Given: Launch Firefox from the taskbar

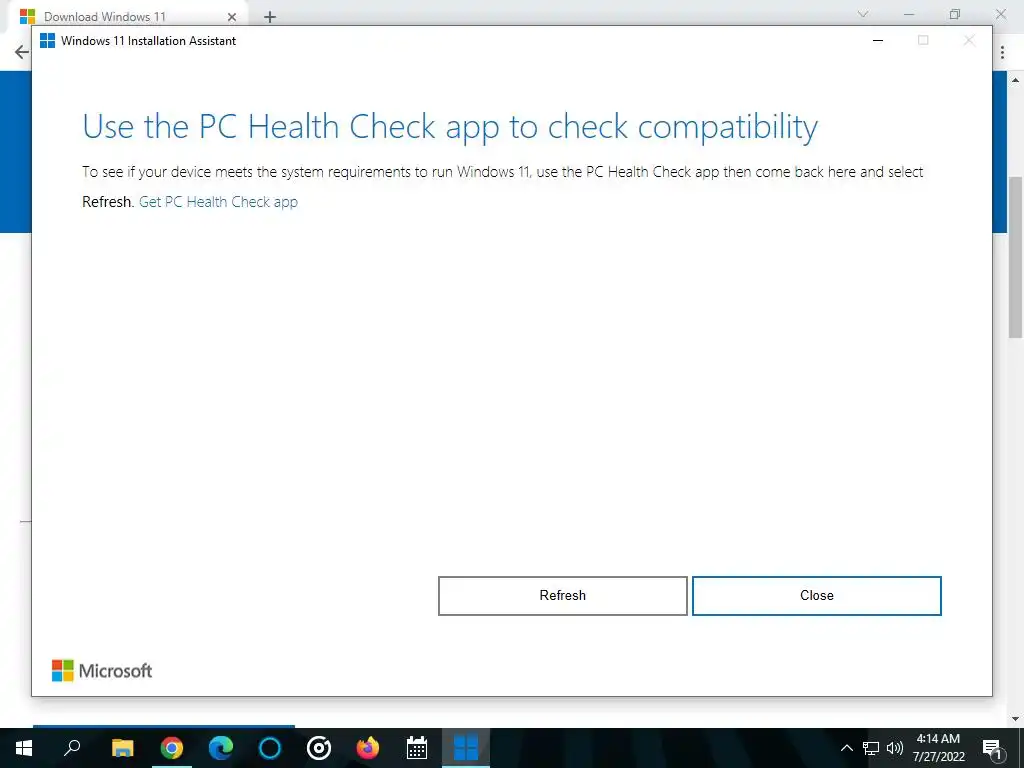Looking at the screenshot, I should click(x=368, y=748).
